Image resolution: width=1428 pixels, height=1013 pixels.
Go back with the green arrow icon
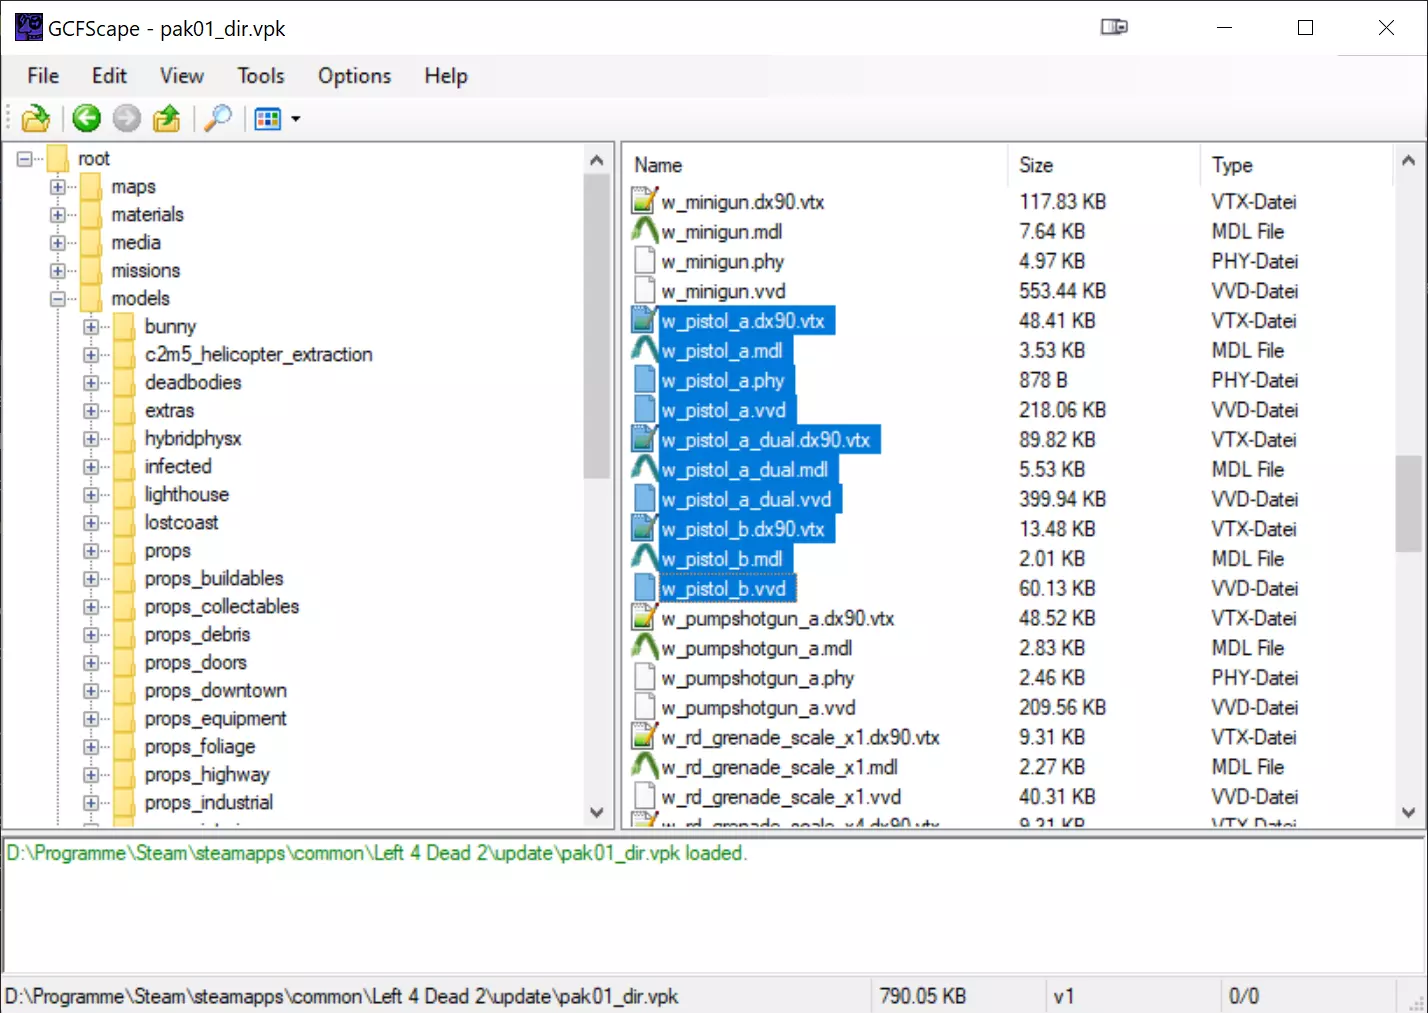[87, 119]
